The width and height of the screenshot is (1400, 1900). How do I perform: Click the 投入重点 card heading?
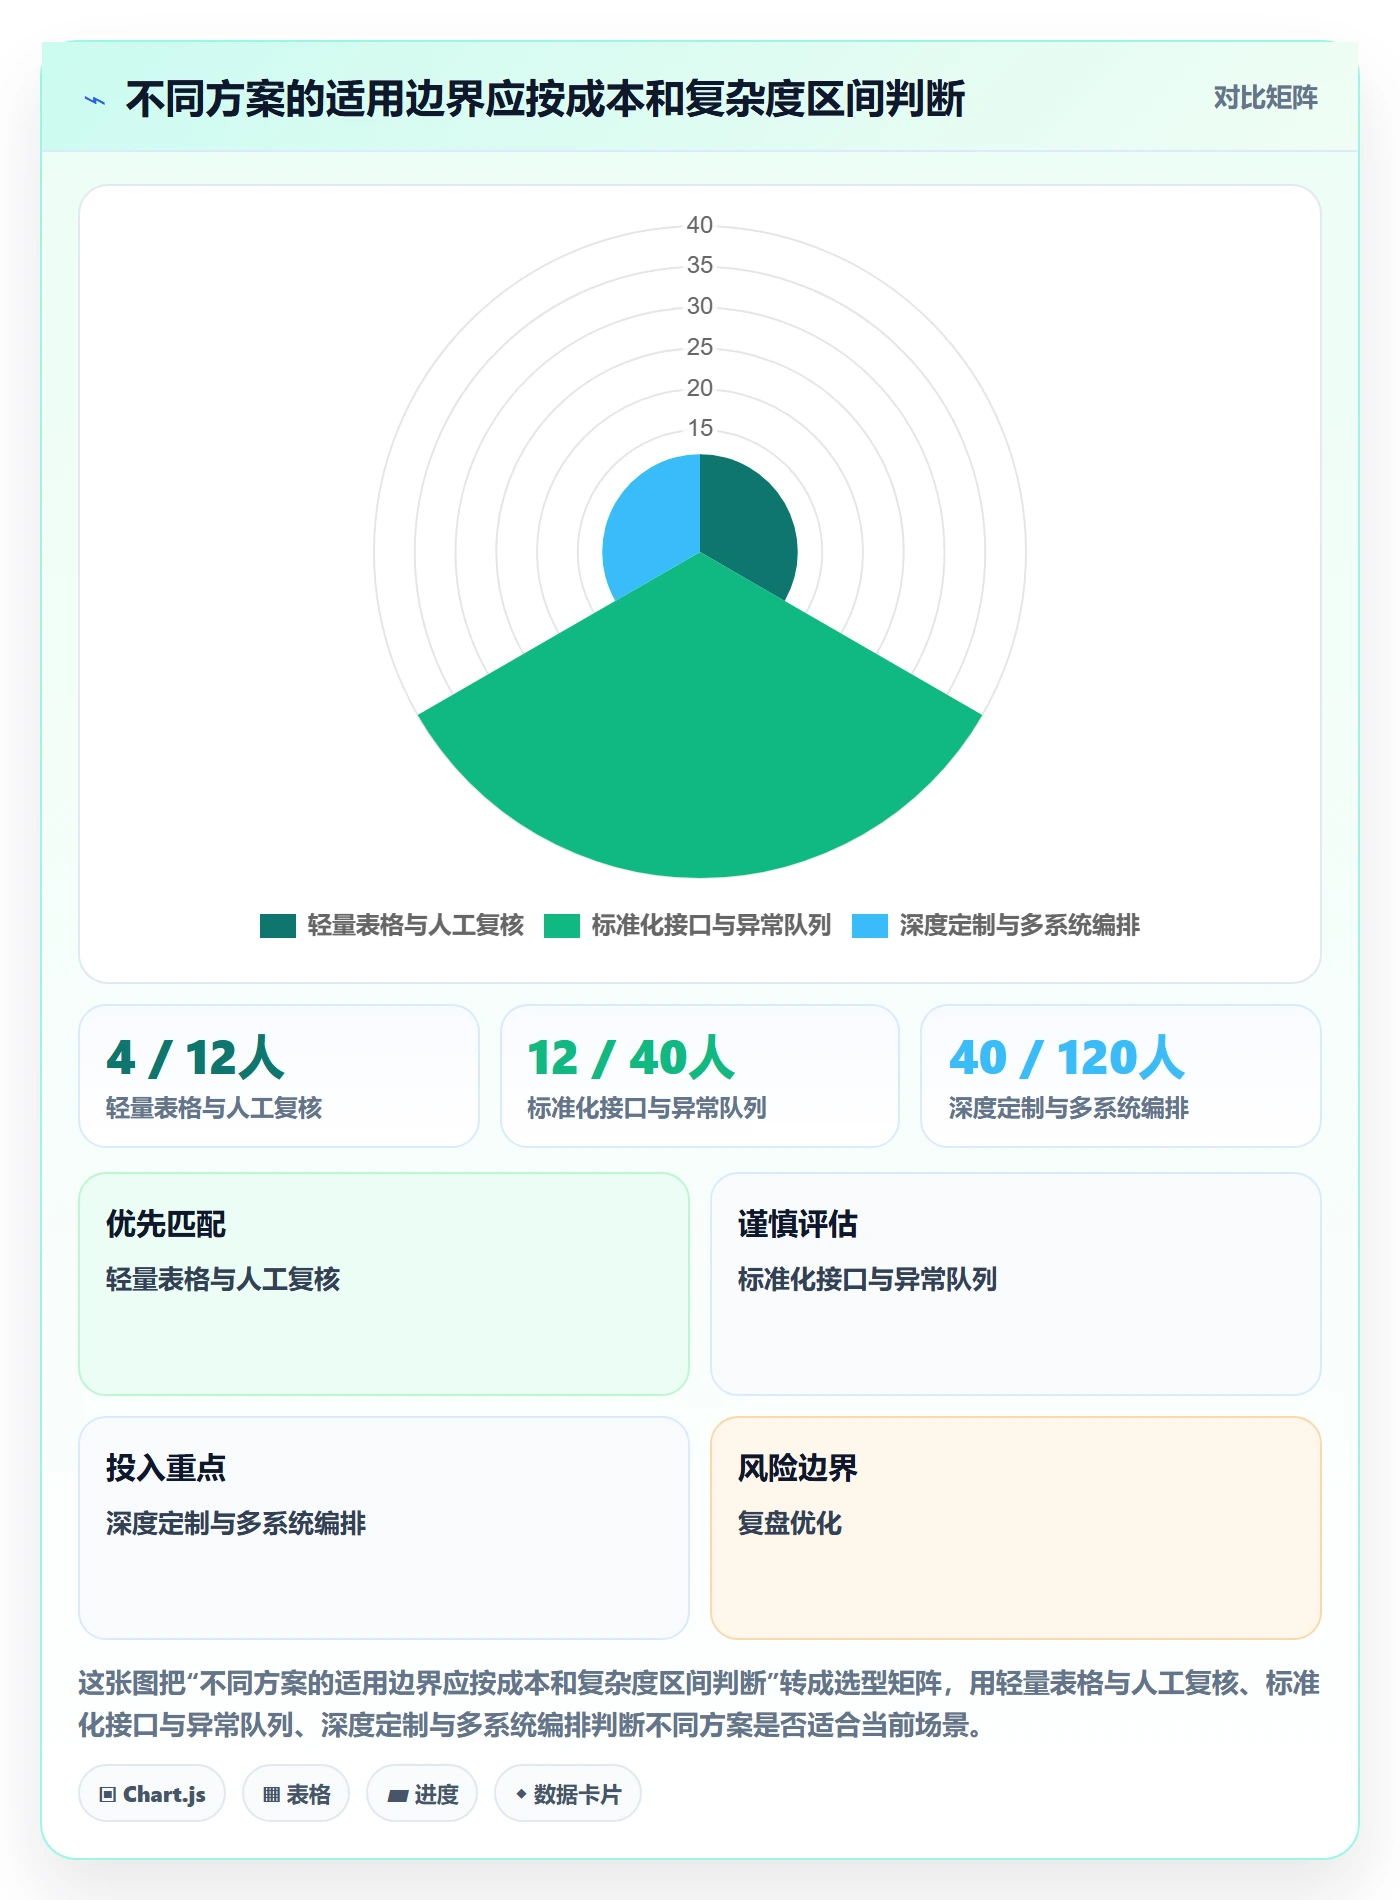point(166,1468)
